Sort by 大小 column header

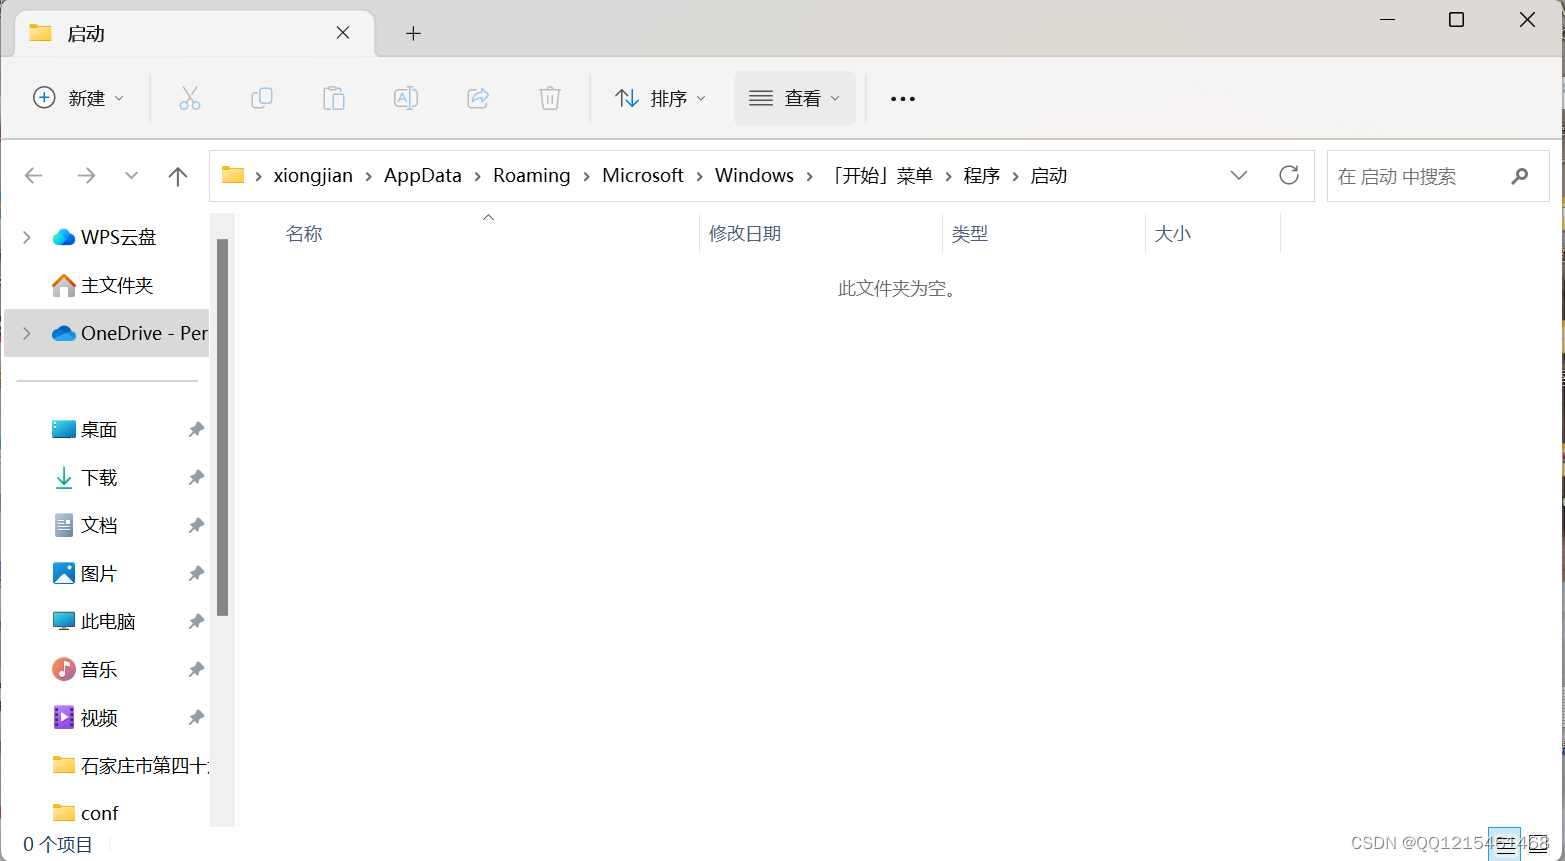click(1173, 233)
